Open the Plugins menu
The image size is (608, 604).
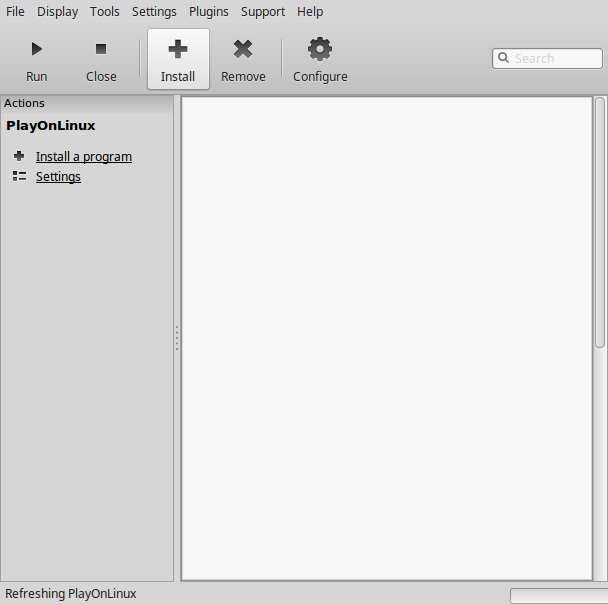pyautogui.click(x=209, y=12)
